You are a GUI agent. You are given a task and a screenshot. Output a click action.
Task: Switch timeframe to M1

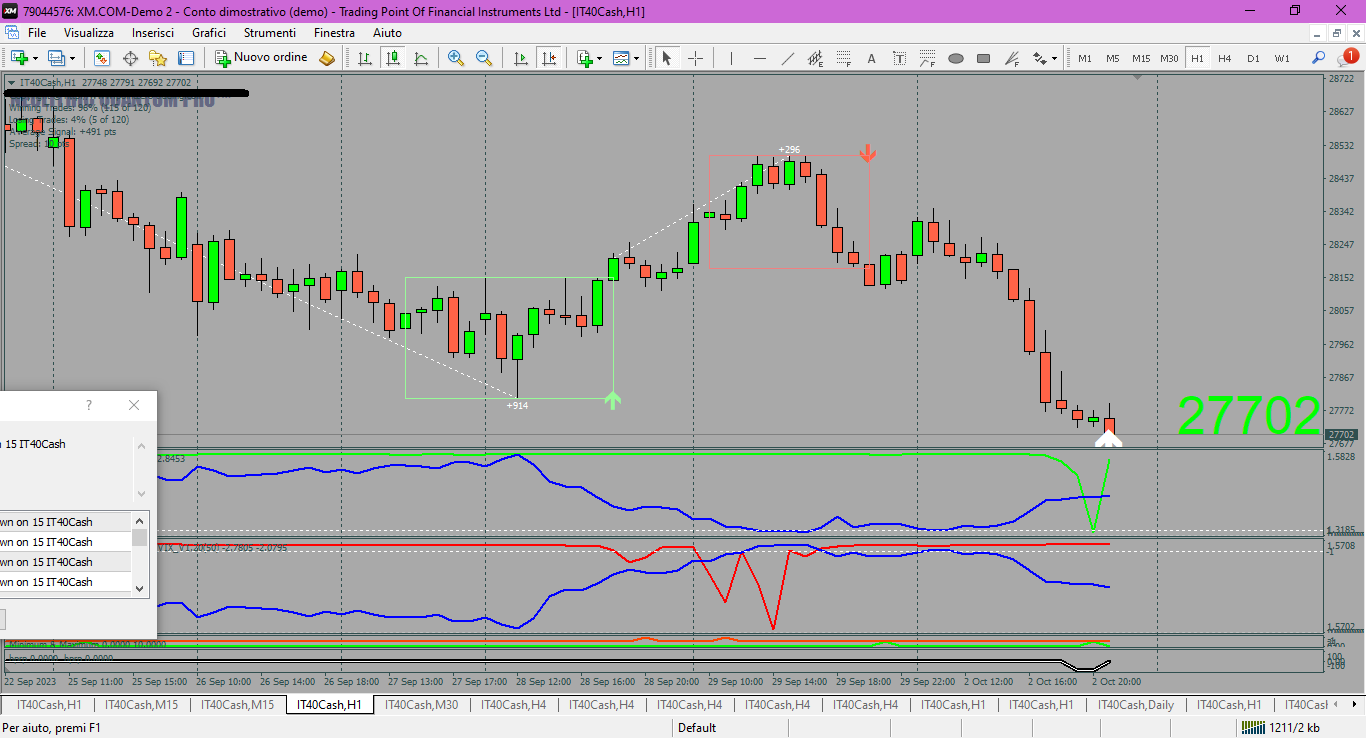pos(1084,58)
